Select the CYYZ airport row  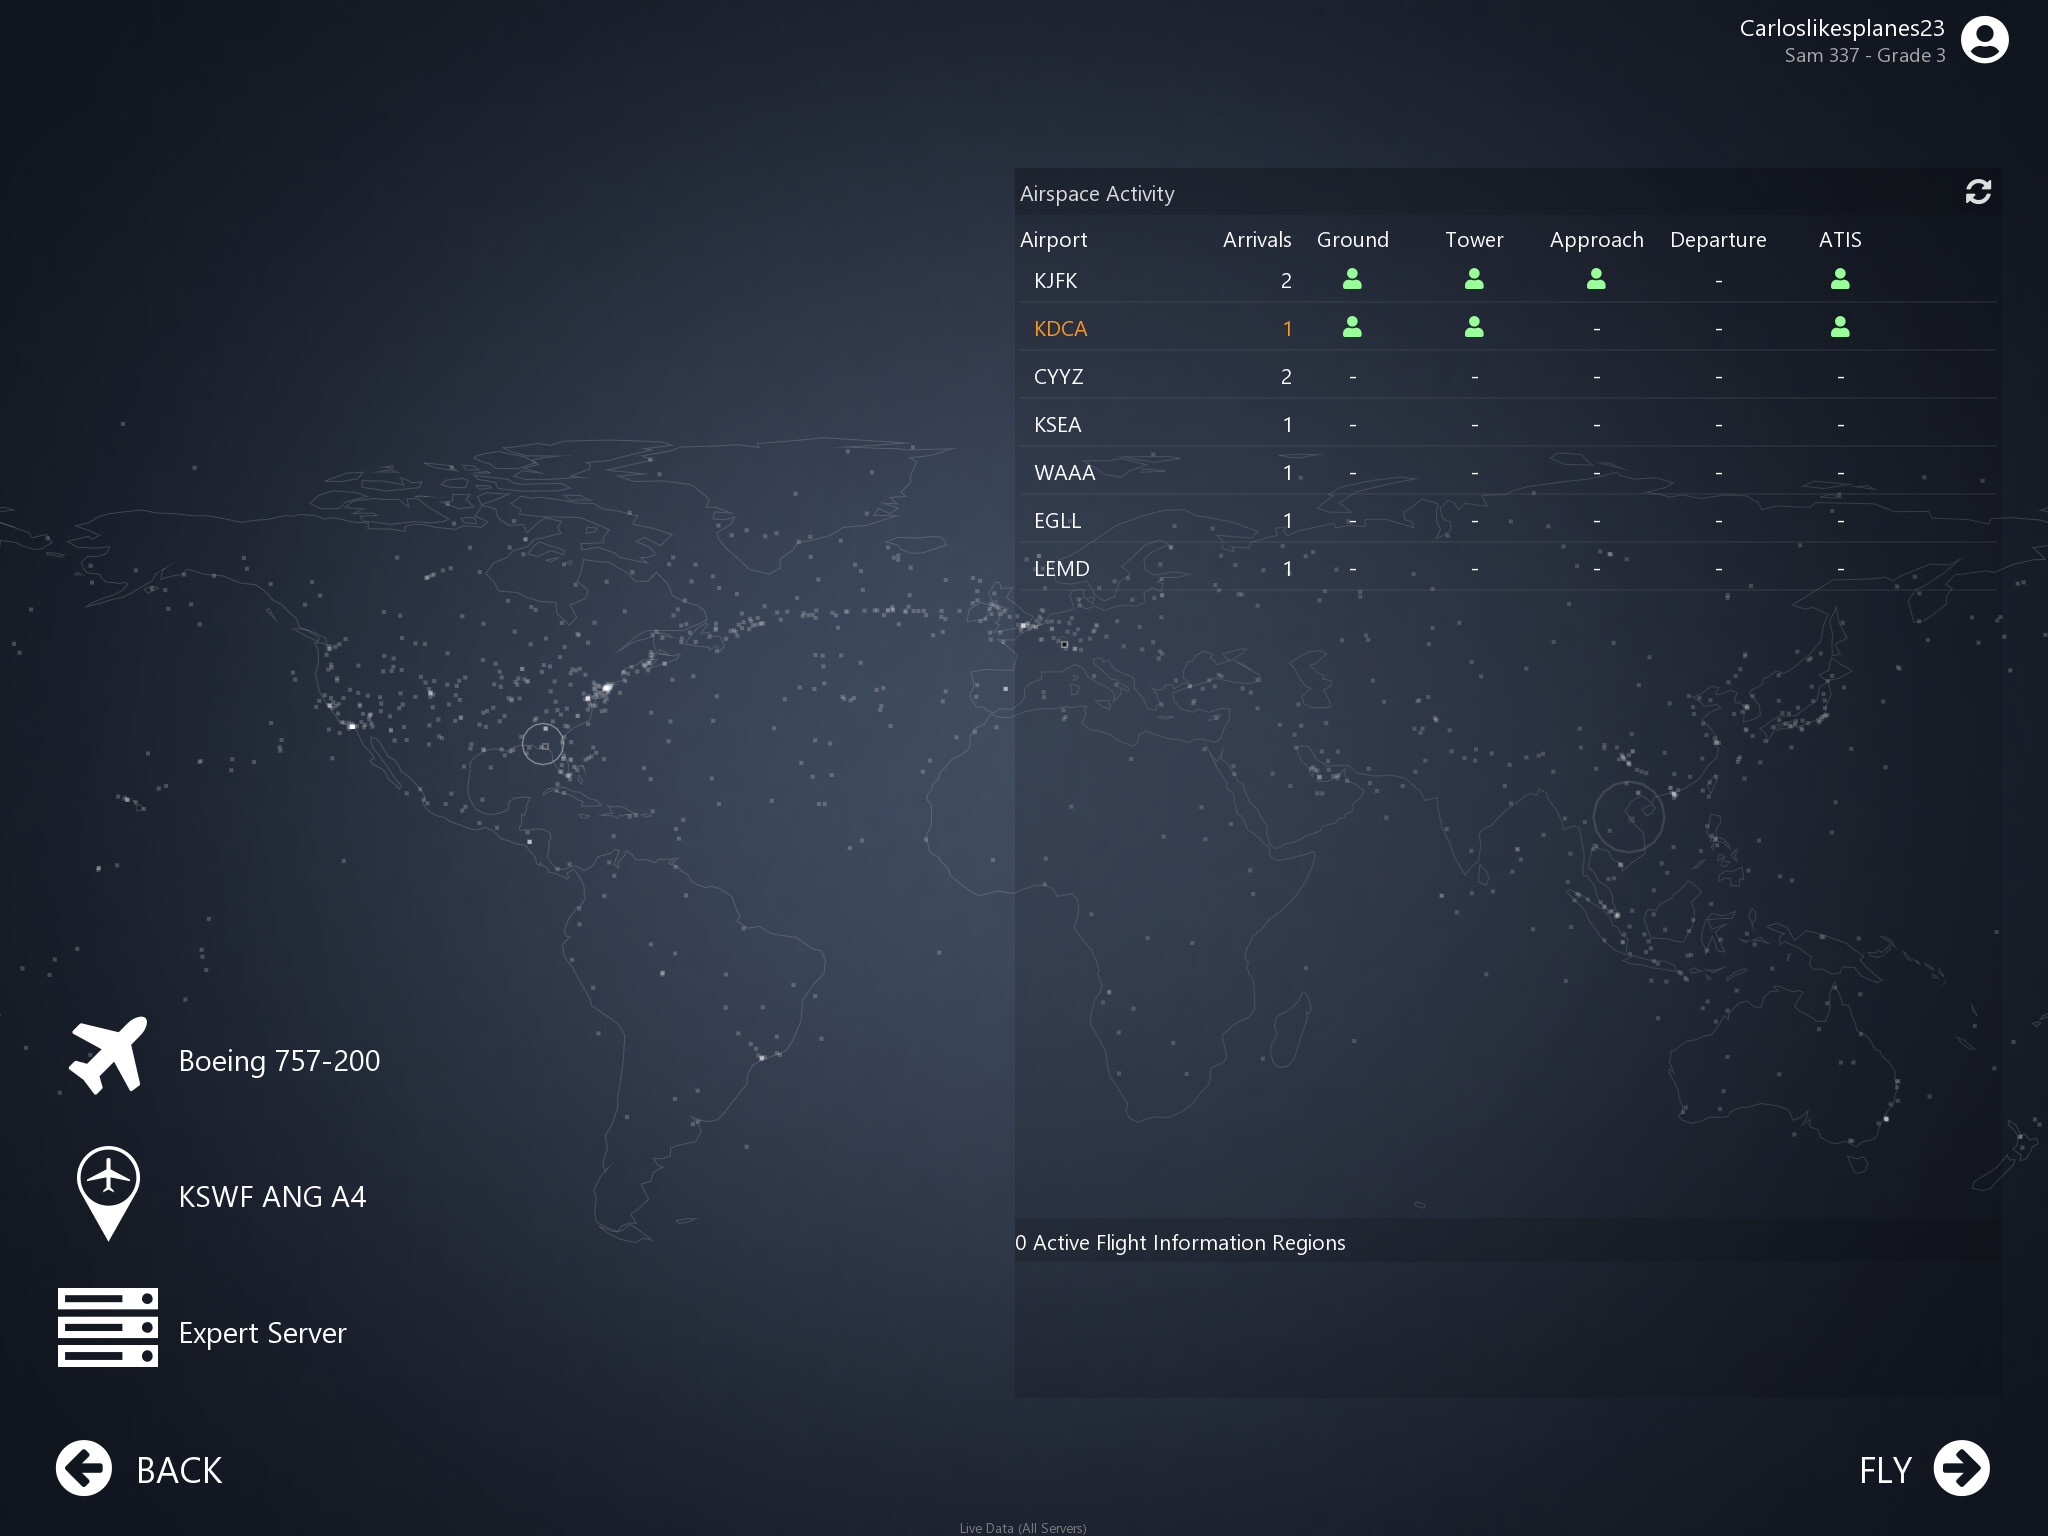(1059, 377)
